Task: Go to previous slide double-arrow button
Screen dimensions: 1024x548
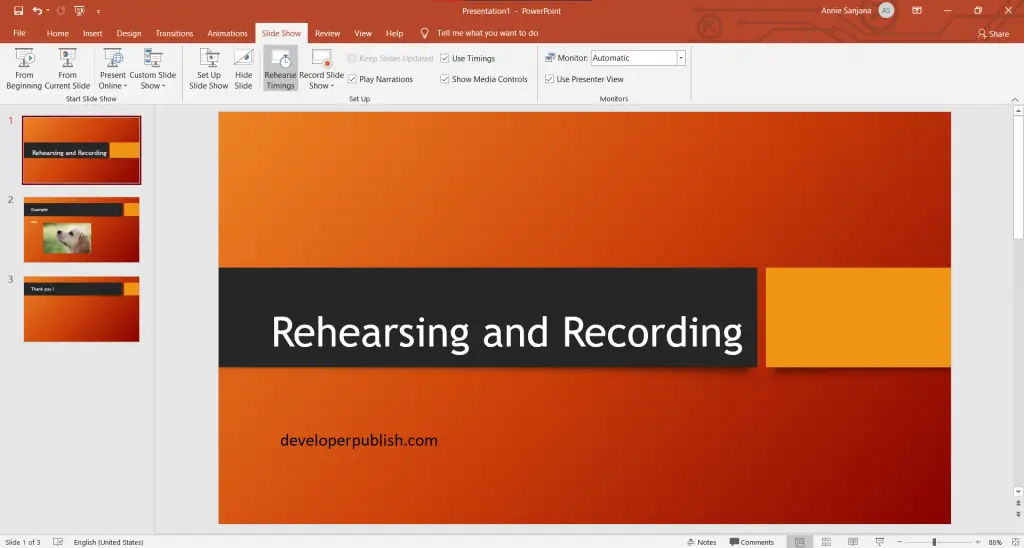Action: pos(1018,504)
